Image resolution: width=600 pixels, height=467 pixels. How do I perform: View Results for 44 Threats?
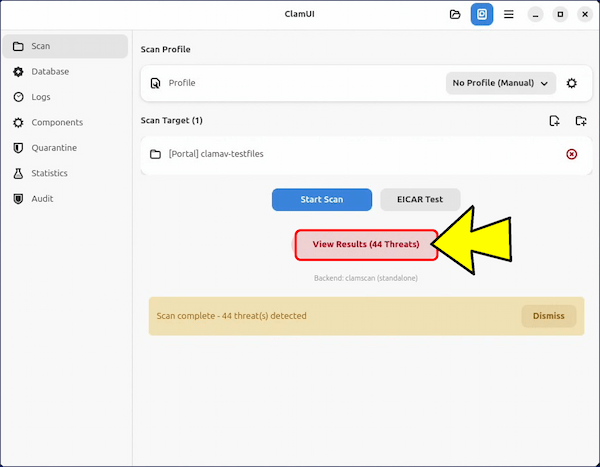pyautogui.click(x=366, y=245)
